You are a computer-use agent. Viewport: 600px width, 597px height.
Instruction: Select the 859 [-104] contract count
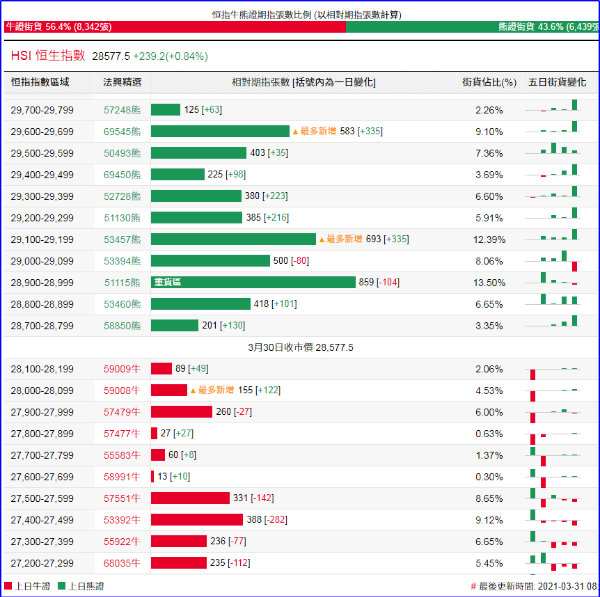click(x=379, y=282)
